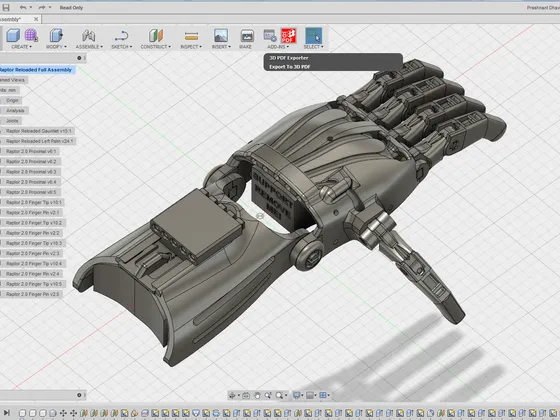Click the Redo arrow icon

tap(42, 7)
